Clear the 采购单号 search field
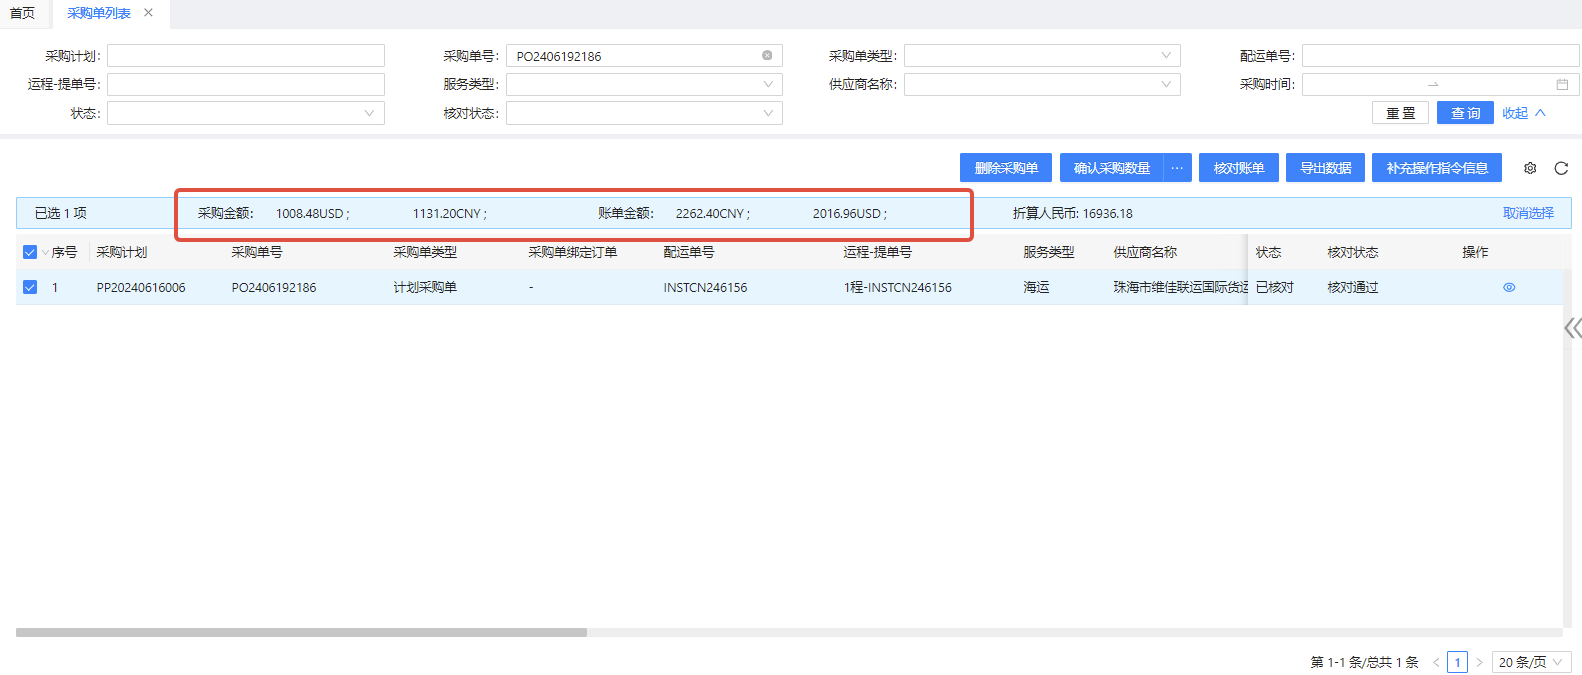Viewport: 1582px width, 675px height. (x=767, y=56)
